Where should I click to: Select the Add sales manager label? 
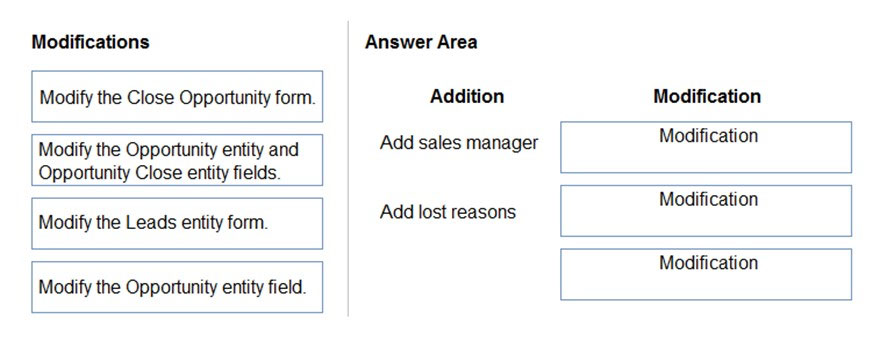tap(459, 143)
